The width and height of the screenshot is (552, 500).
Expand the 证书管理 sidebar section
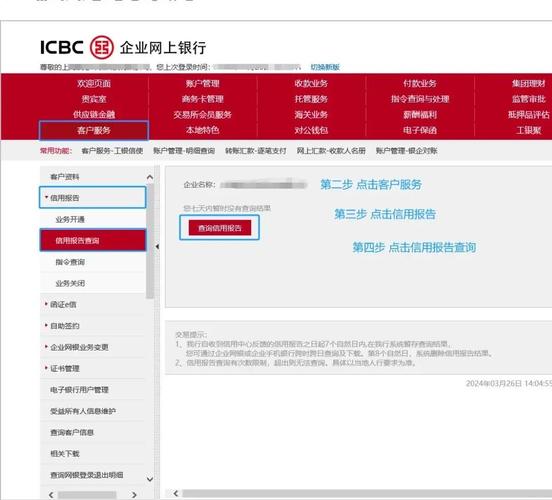(x=62, y=368)
